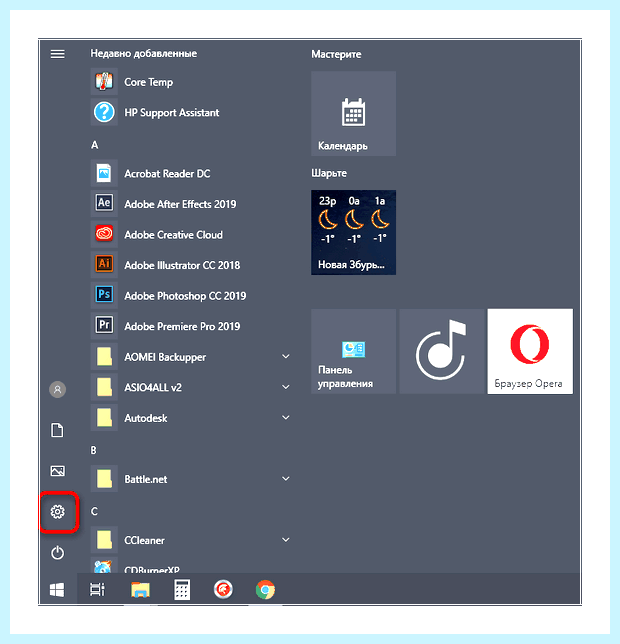The height and width of the screenshot is (644, 620).
Task: Click the Мастерите tile group title
Action: [336, 54]
